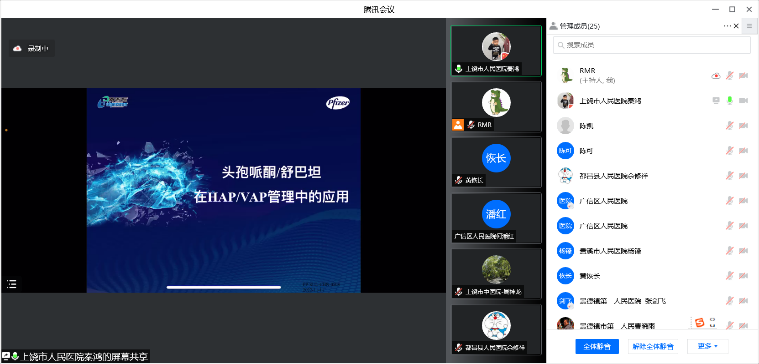This screenshot has width=759, height=364.
Task: Click muted mic icon on Doraemon video tile
Action: (x=458, y=348)
